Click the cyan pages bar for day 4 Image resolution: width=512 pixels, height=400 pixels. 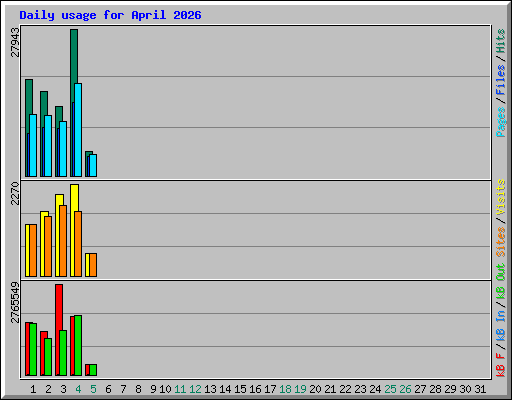pyautogui.click(x=78, y=130)
